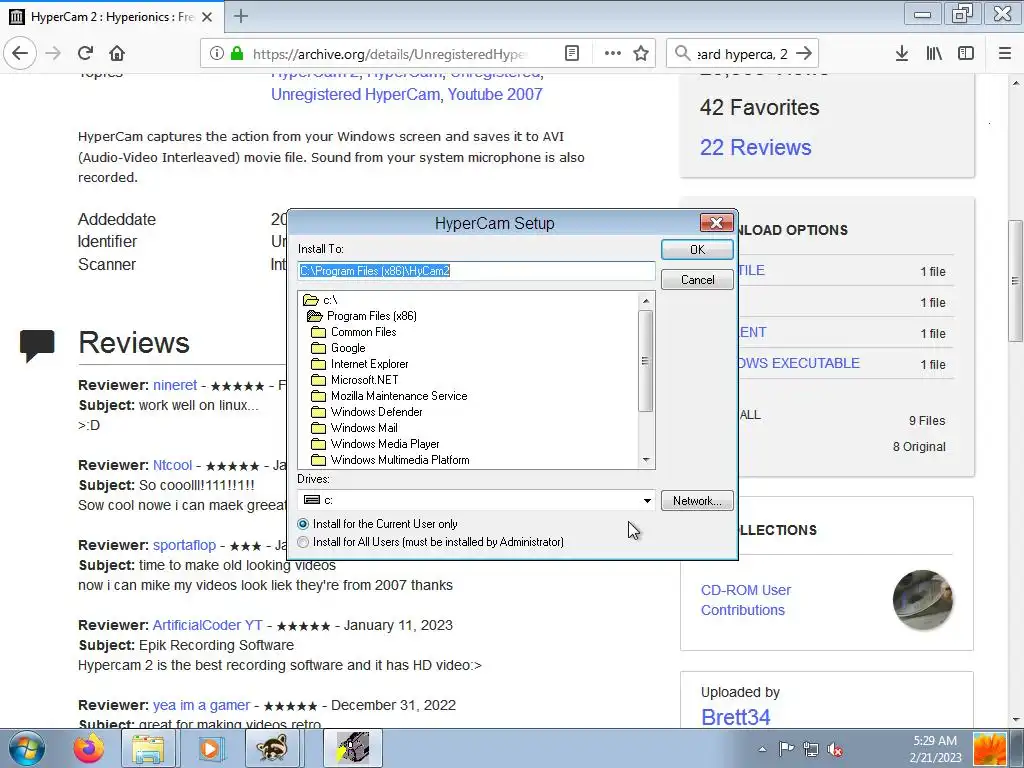Viewport: 1024px width, 768px height.
Task: Show site information via the info icon
Action: tap(217, 54)
